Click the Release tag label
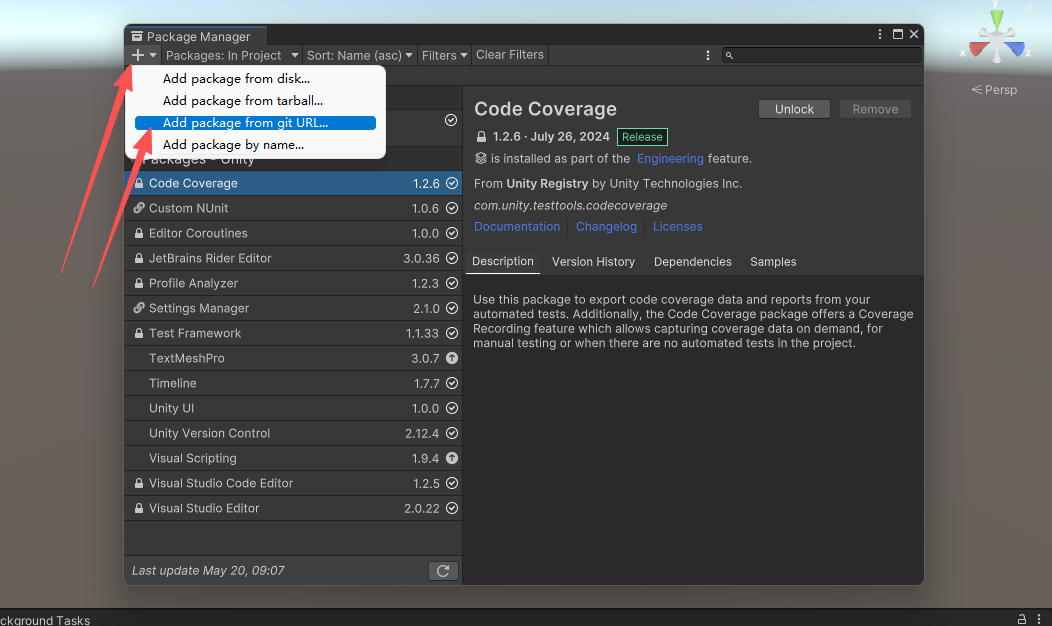The image size is (1052, 626). coord(642,137)
